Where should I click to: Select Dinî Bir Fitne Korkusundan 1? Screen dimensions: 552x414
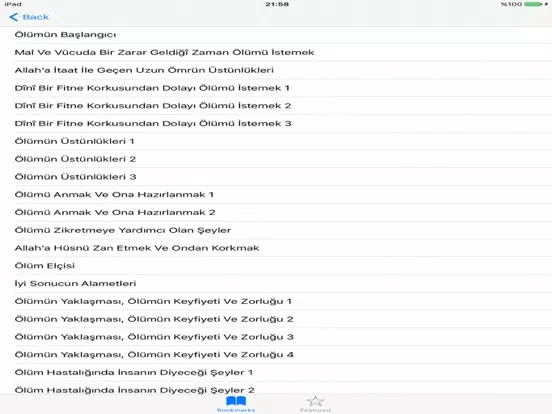276,88
